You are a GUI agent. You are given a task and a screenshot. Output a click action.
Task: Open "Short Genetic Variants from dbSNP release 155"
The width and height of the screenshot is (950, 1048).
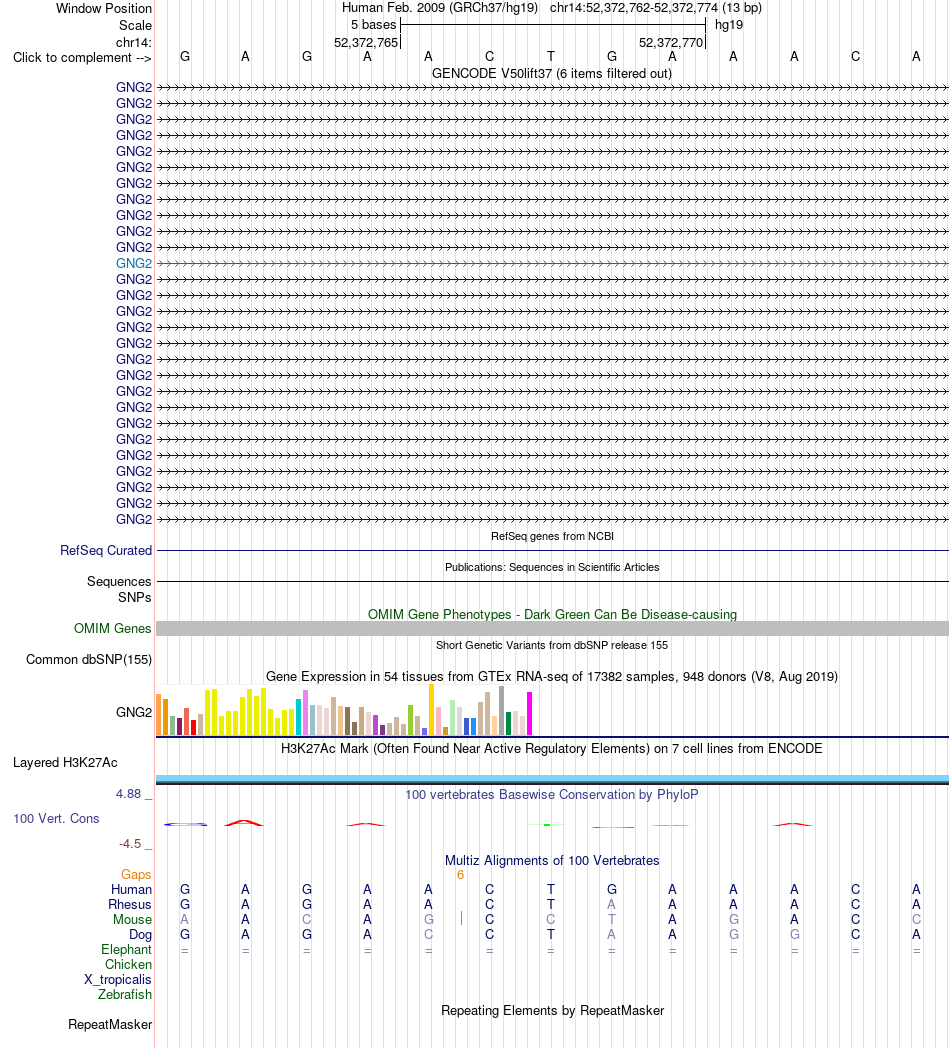[x=552, y=646]
